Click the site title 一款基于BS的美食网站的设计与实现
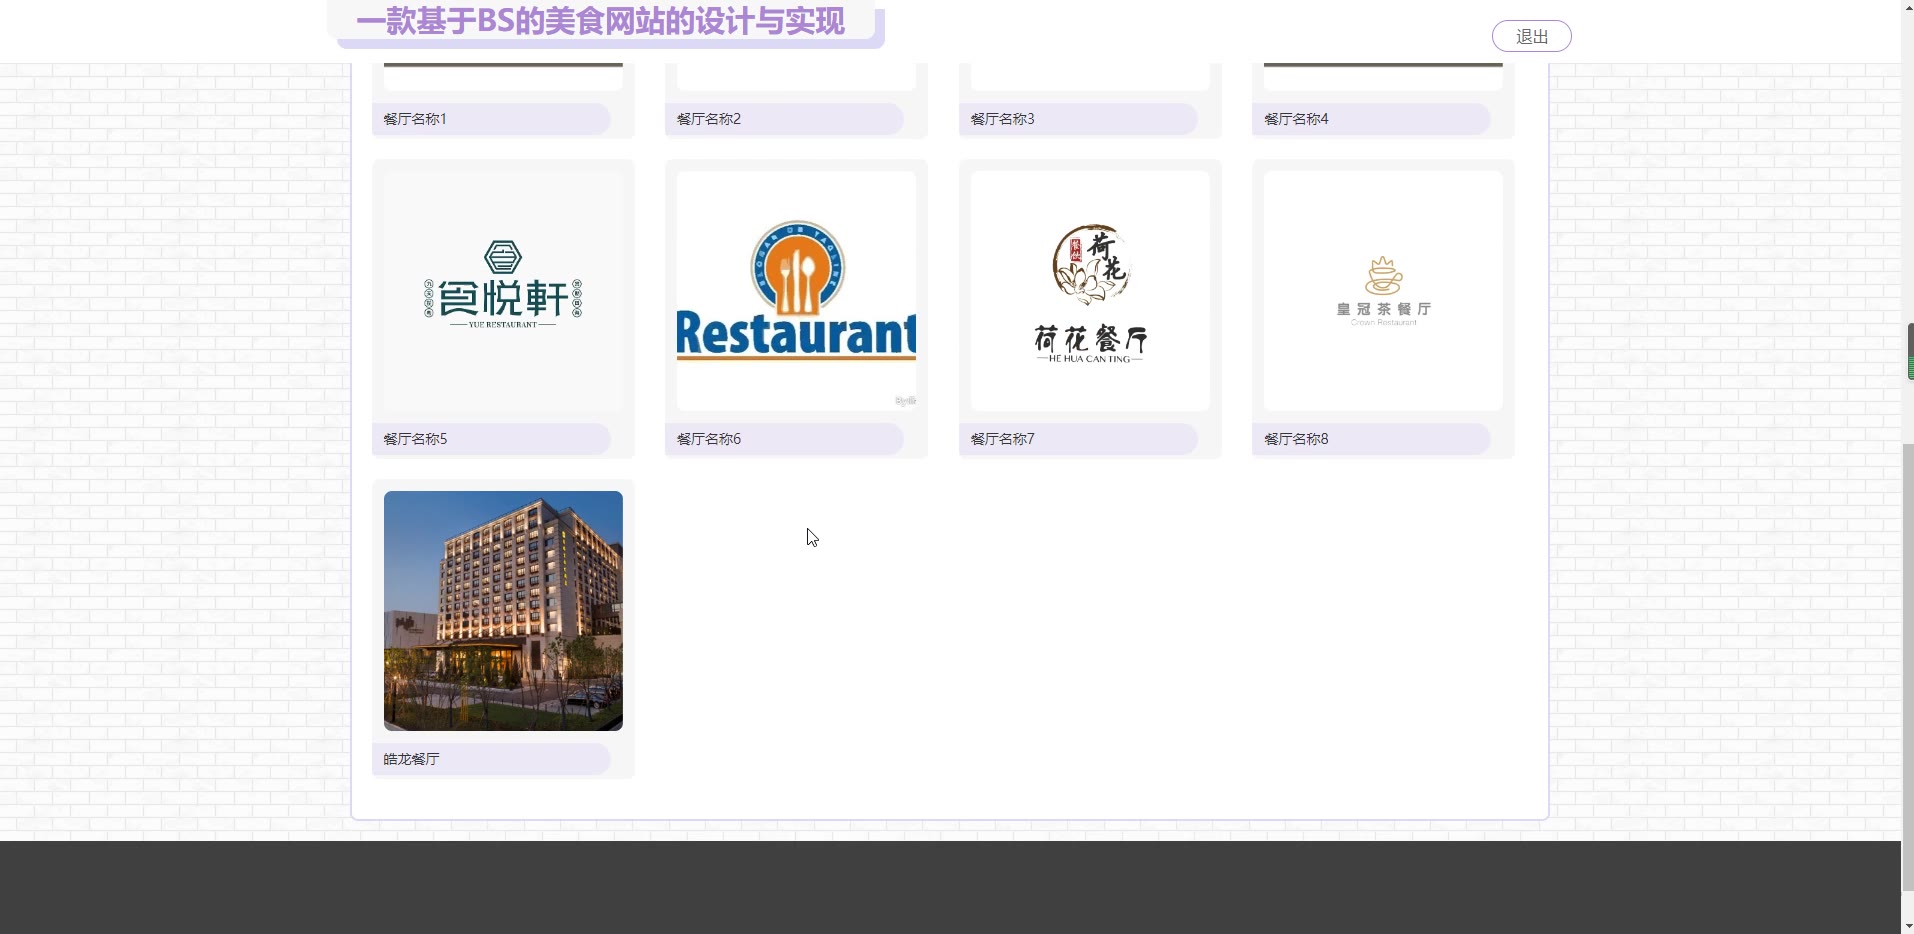 [600, 21]
